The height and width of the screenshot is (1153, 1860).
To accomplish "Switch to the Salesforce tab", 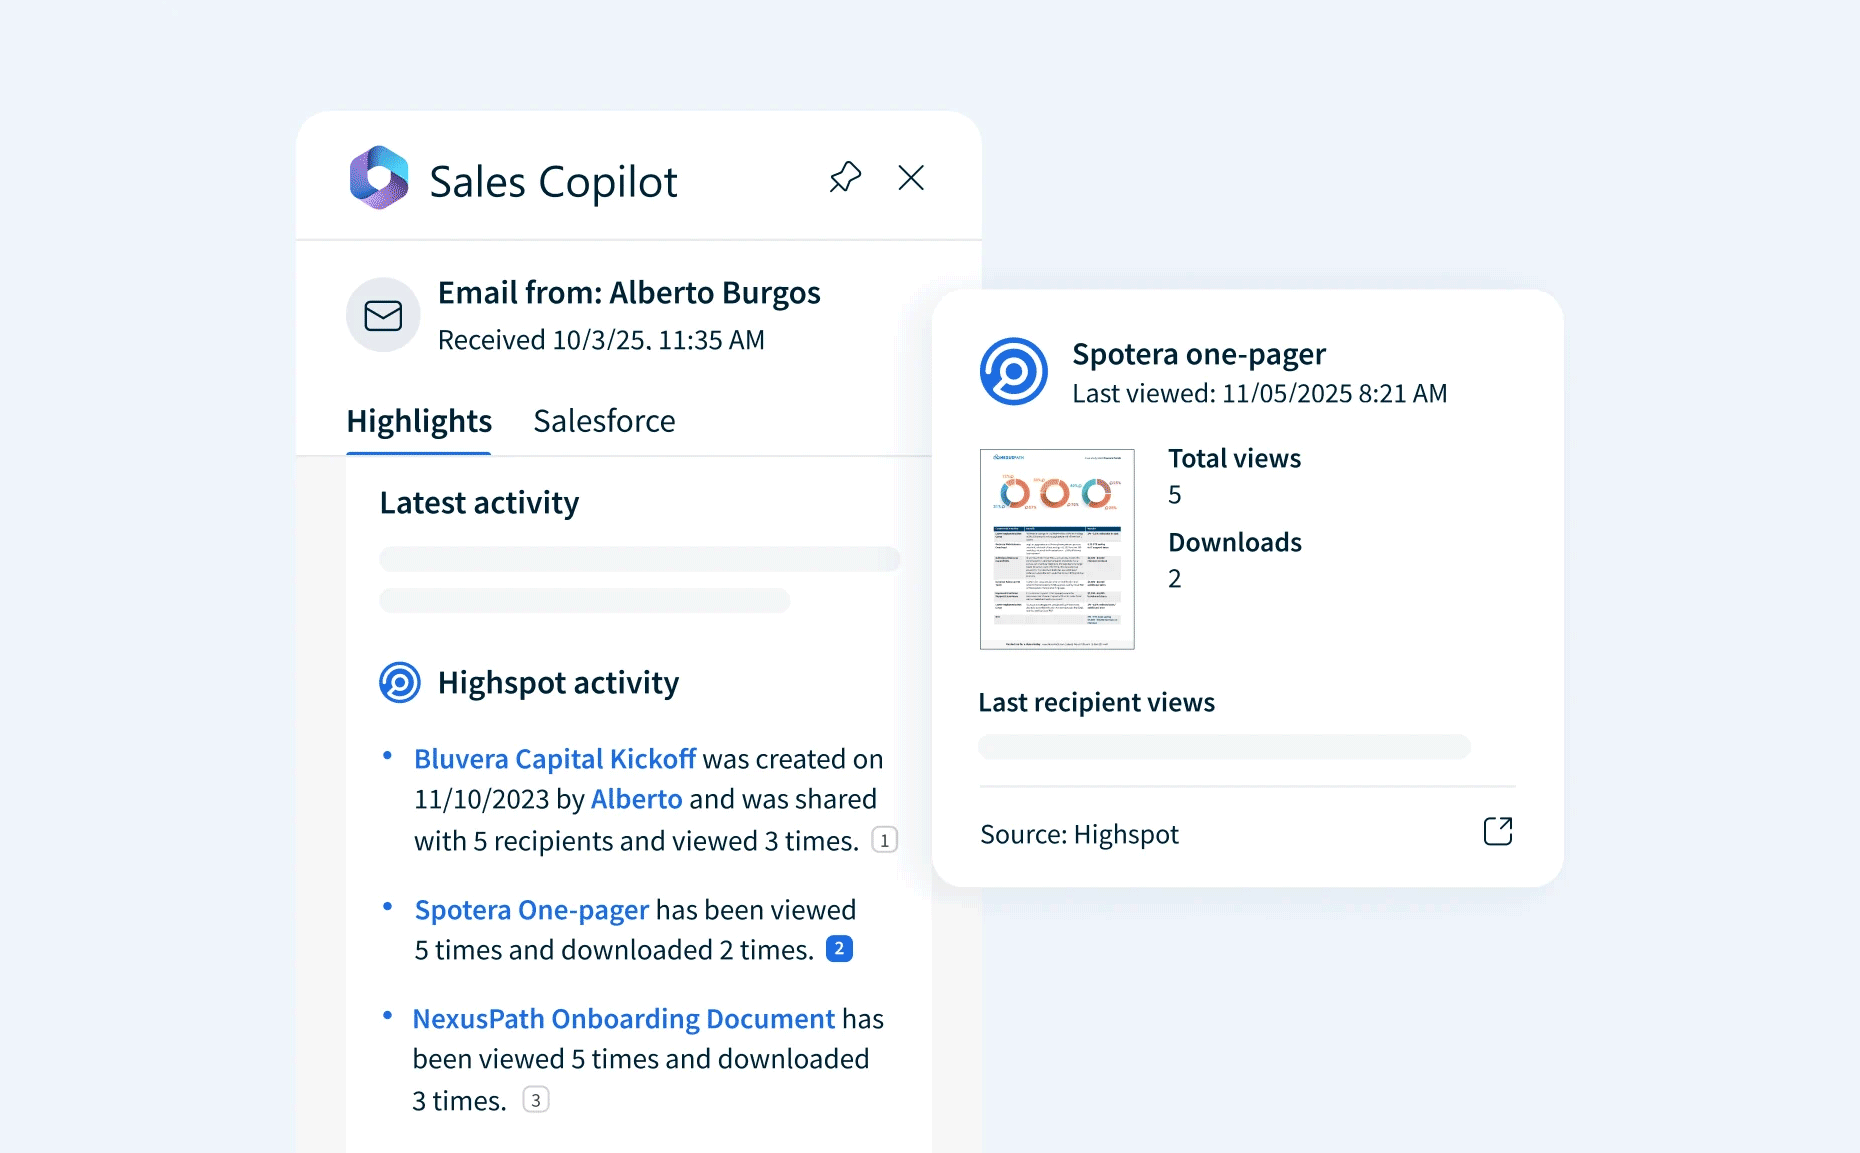I will [604, 421].
